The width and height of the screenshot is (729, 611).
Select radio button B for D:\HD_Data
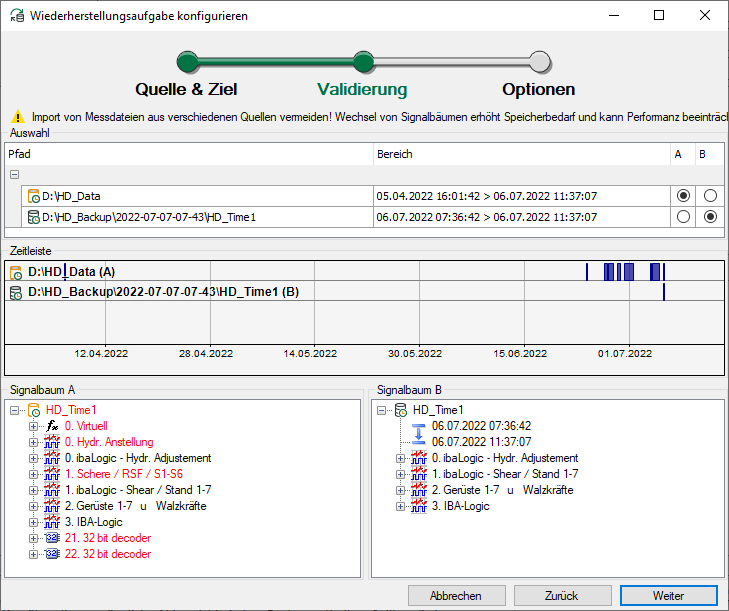click(711, 196)
